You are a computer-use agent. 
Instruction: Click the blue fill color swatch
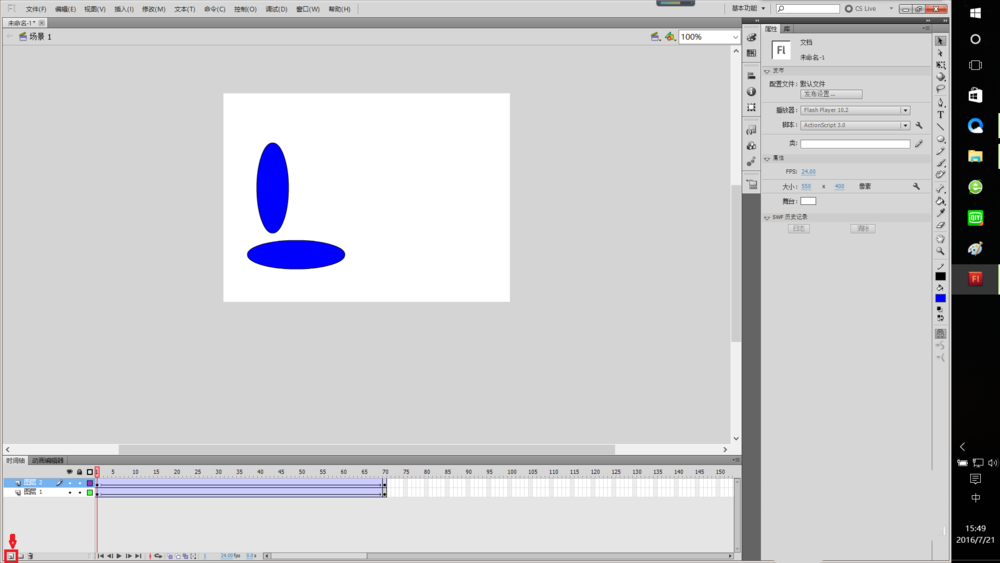pyautogui.click(x=940, y=298)
